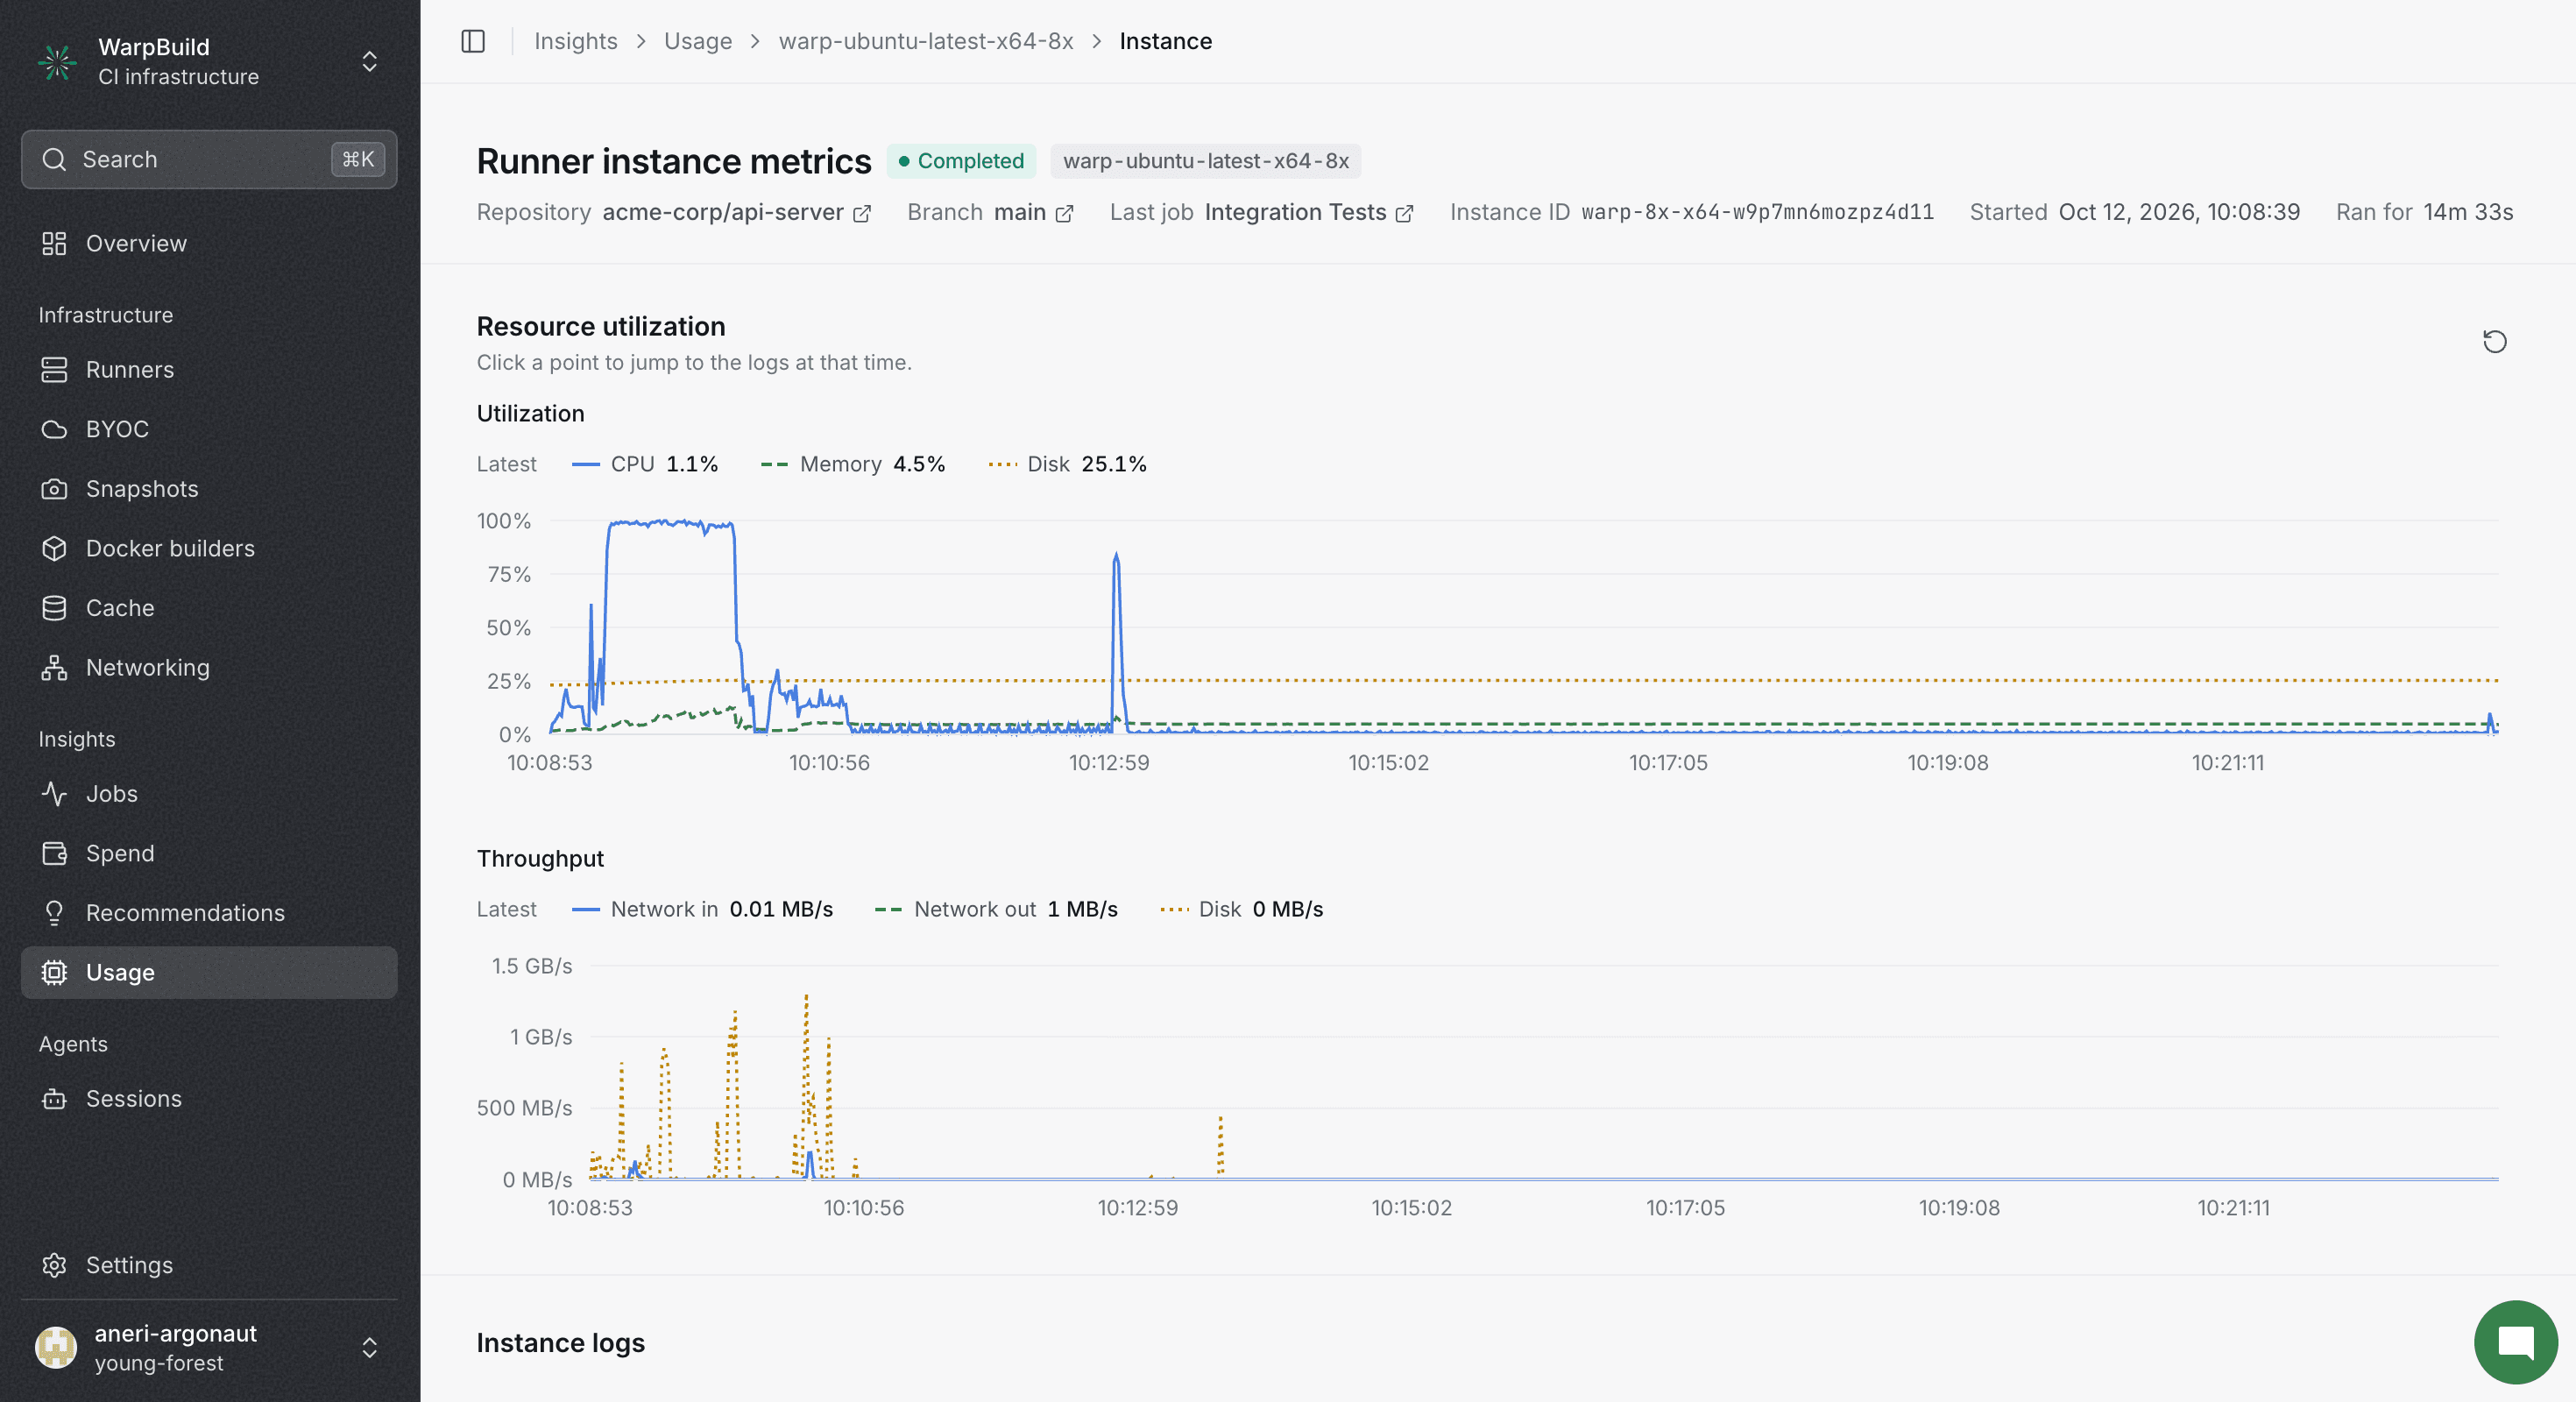The width and height of the screenshot is (2576, 1402).
Task: Click the Completed status badge
Action: 961,161
